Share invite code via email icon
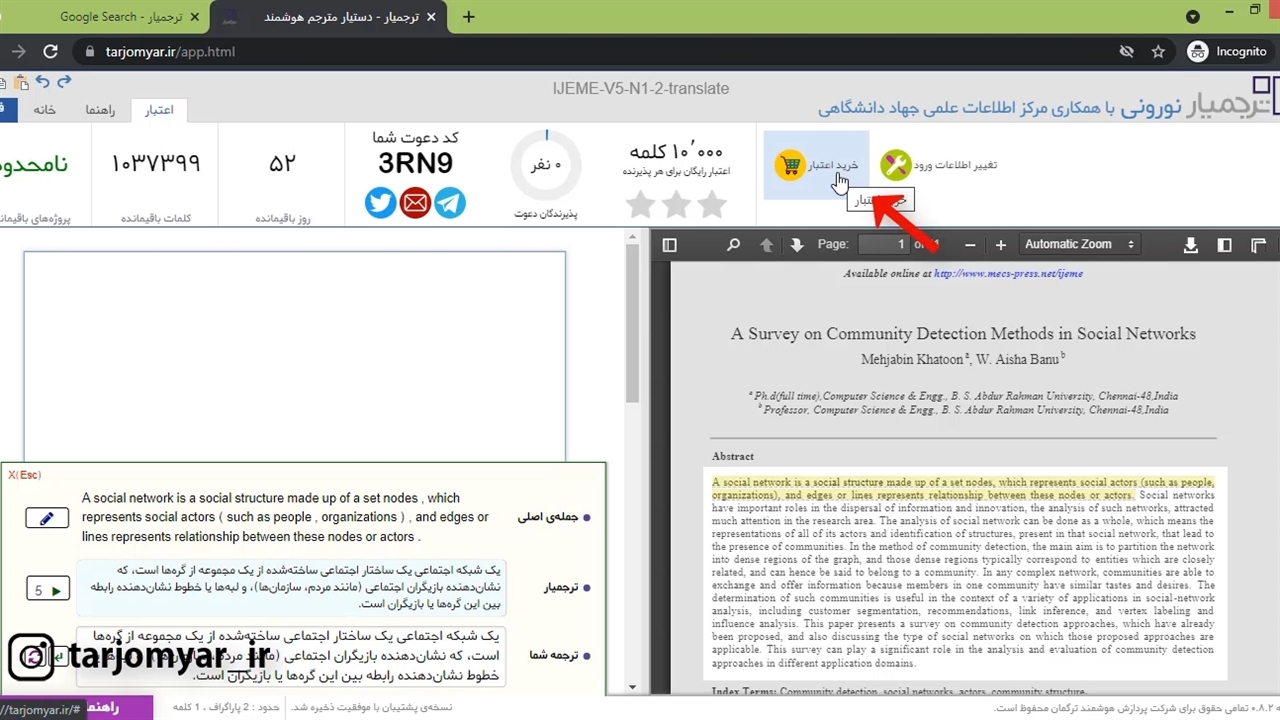Viewport: 1280px width, 720px height. 415,203
